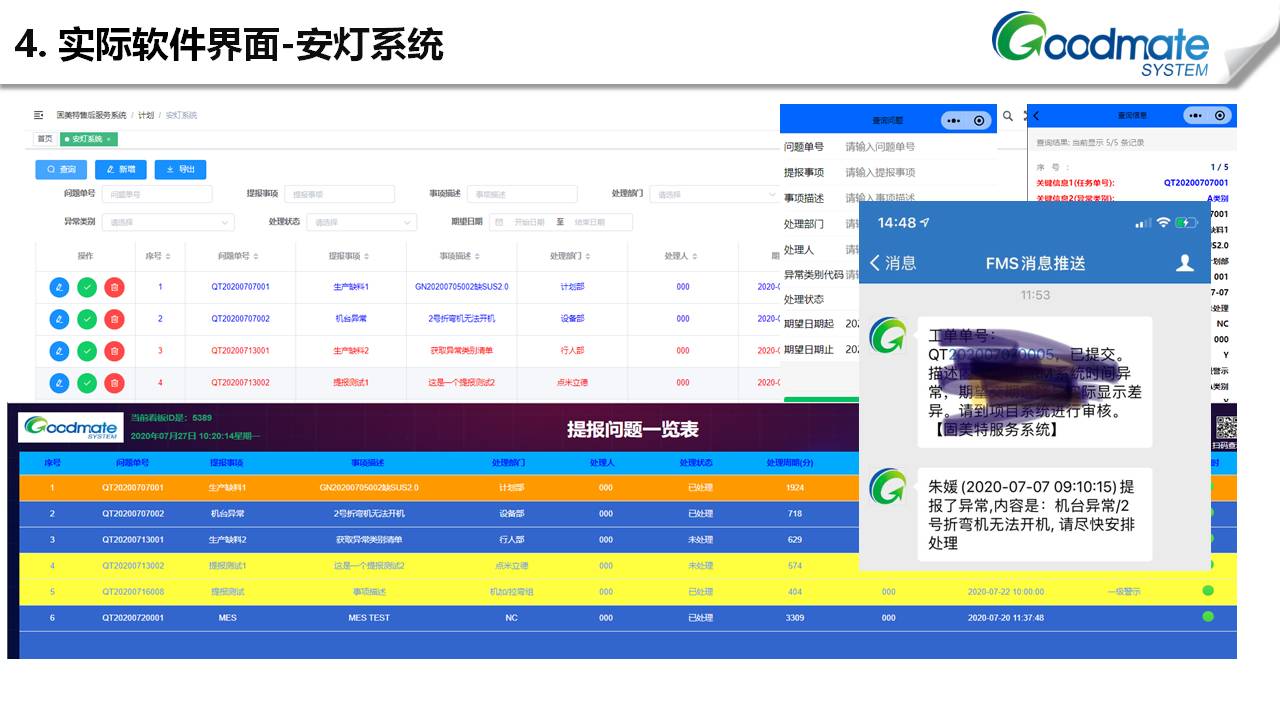Image resolution: width=1280 pixels, height=720 pixels.
Task: Select the 安灯系统 tab
Action: click(x=87, y=139)
